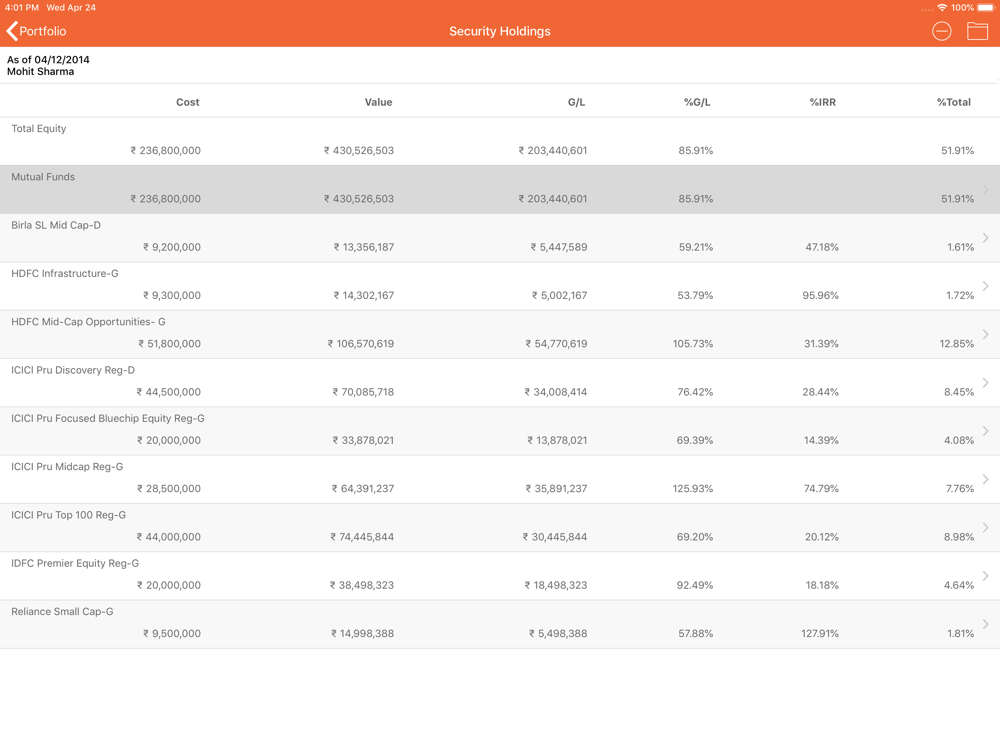Open ICICI Pru Discovery Reg-D chevron
Image resolution: width=1000 pixels, height=750 pixels.
[985, 383]
